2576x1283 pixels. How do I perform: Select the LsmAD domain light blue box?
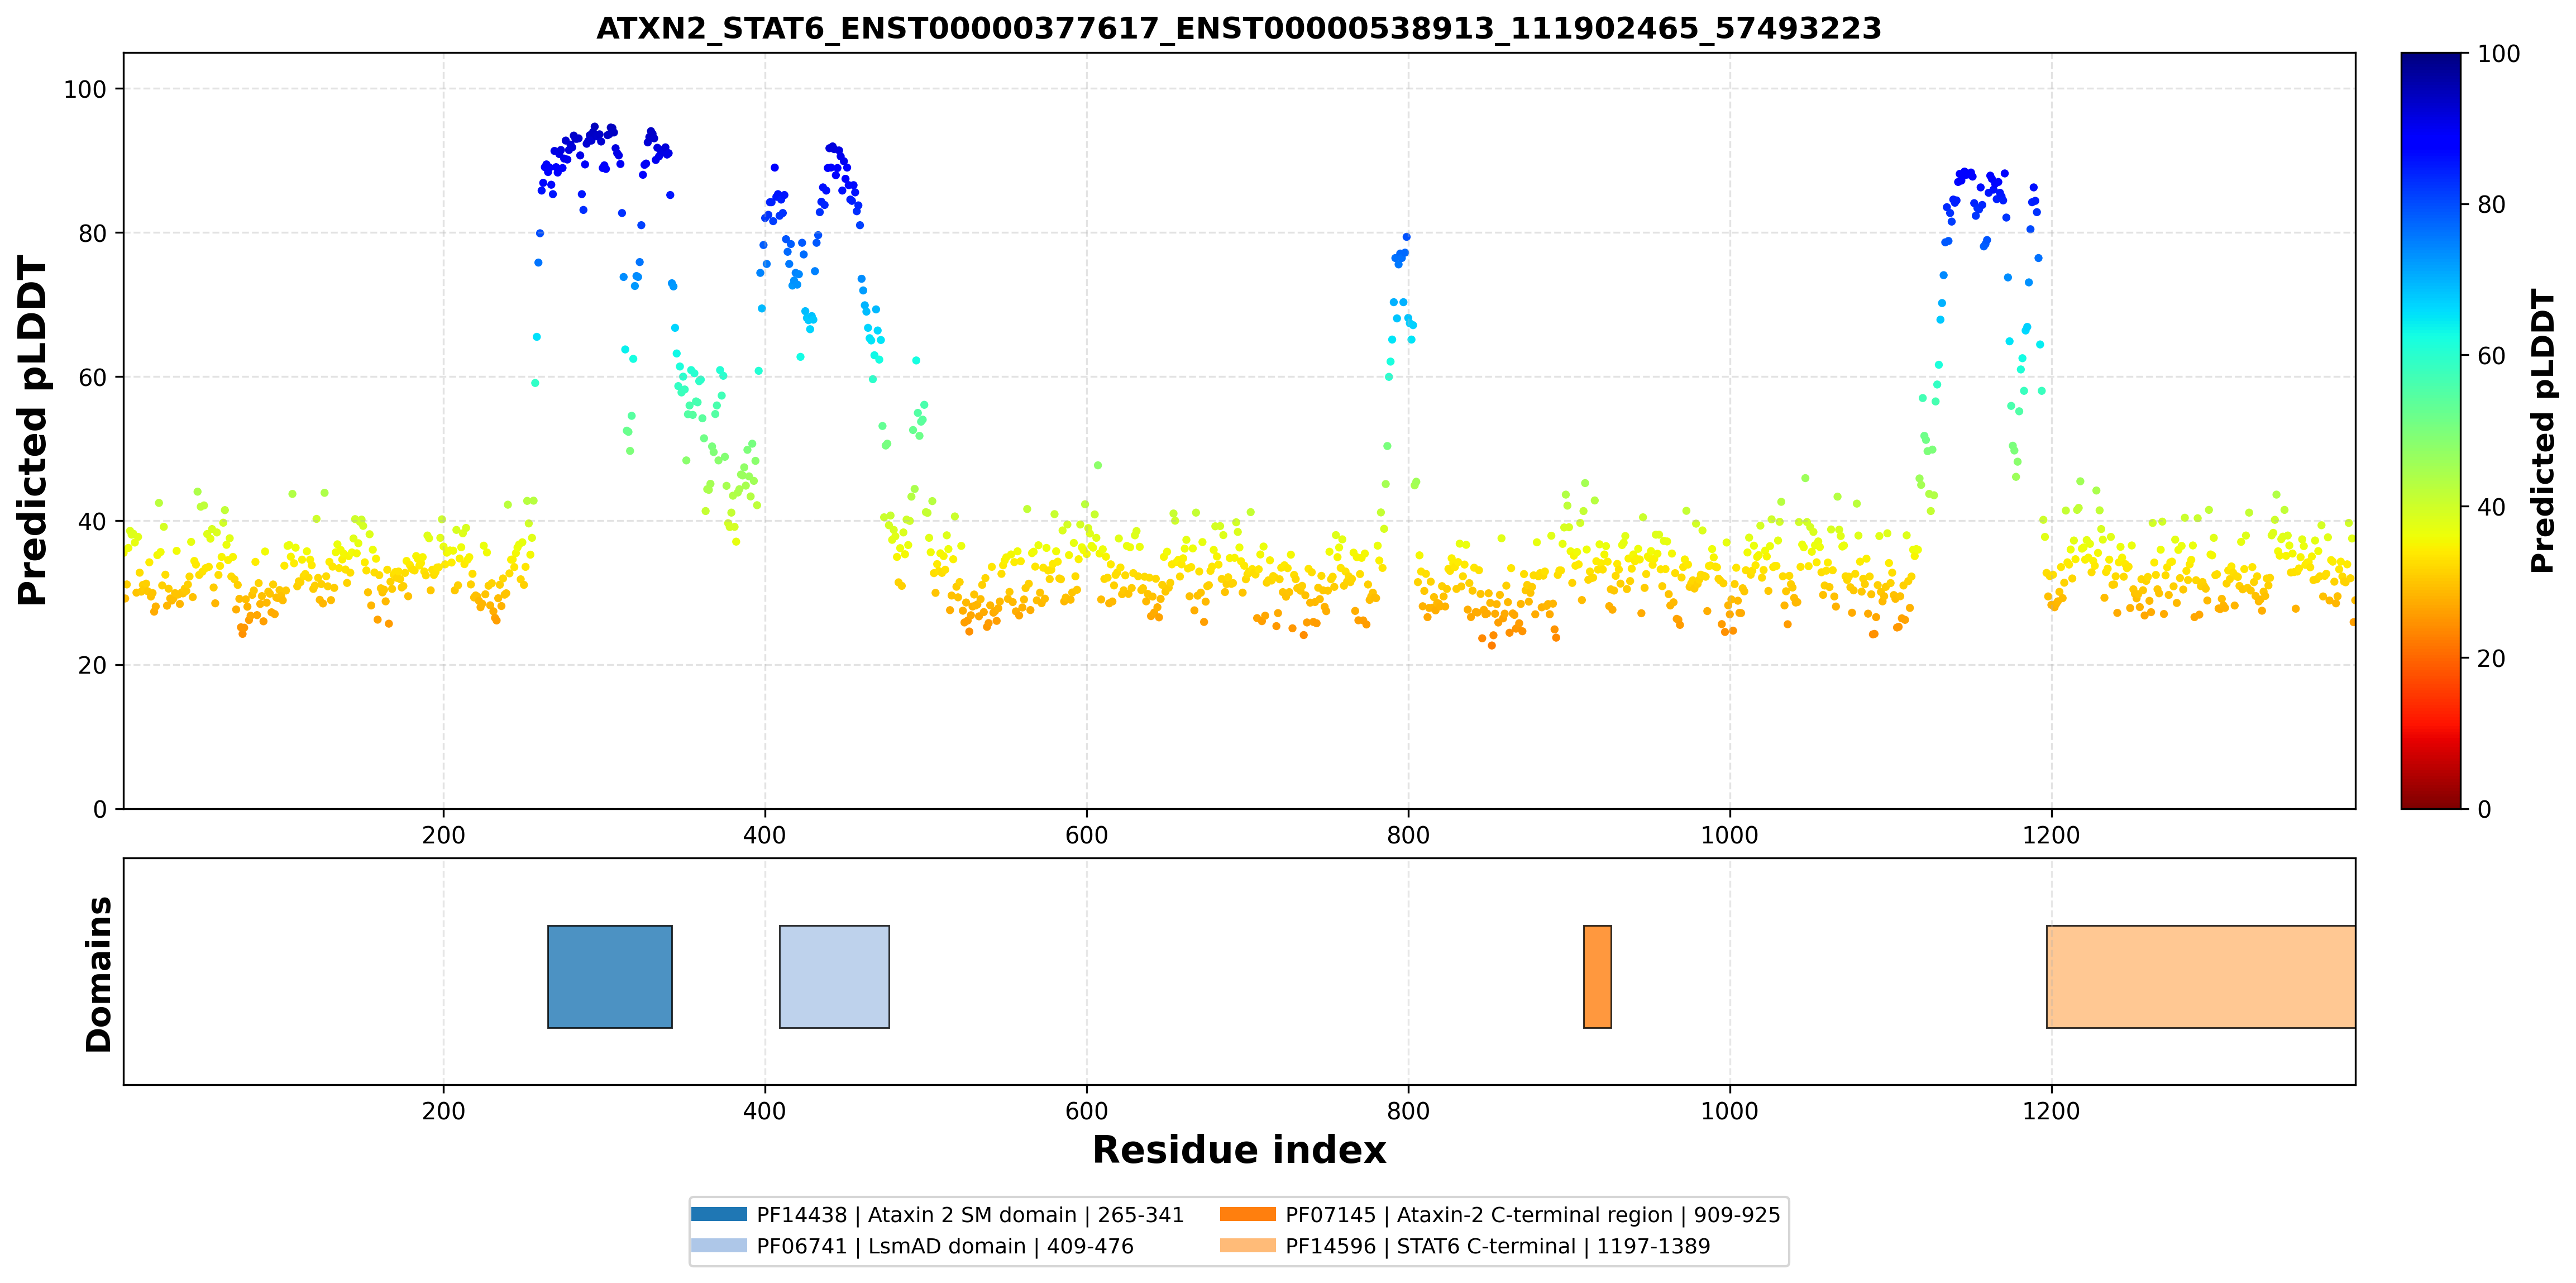click(834, 976)
